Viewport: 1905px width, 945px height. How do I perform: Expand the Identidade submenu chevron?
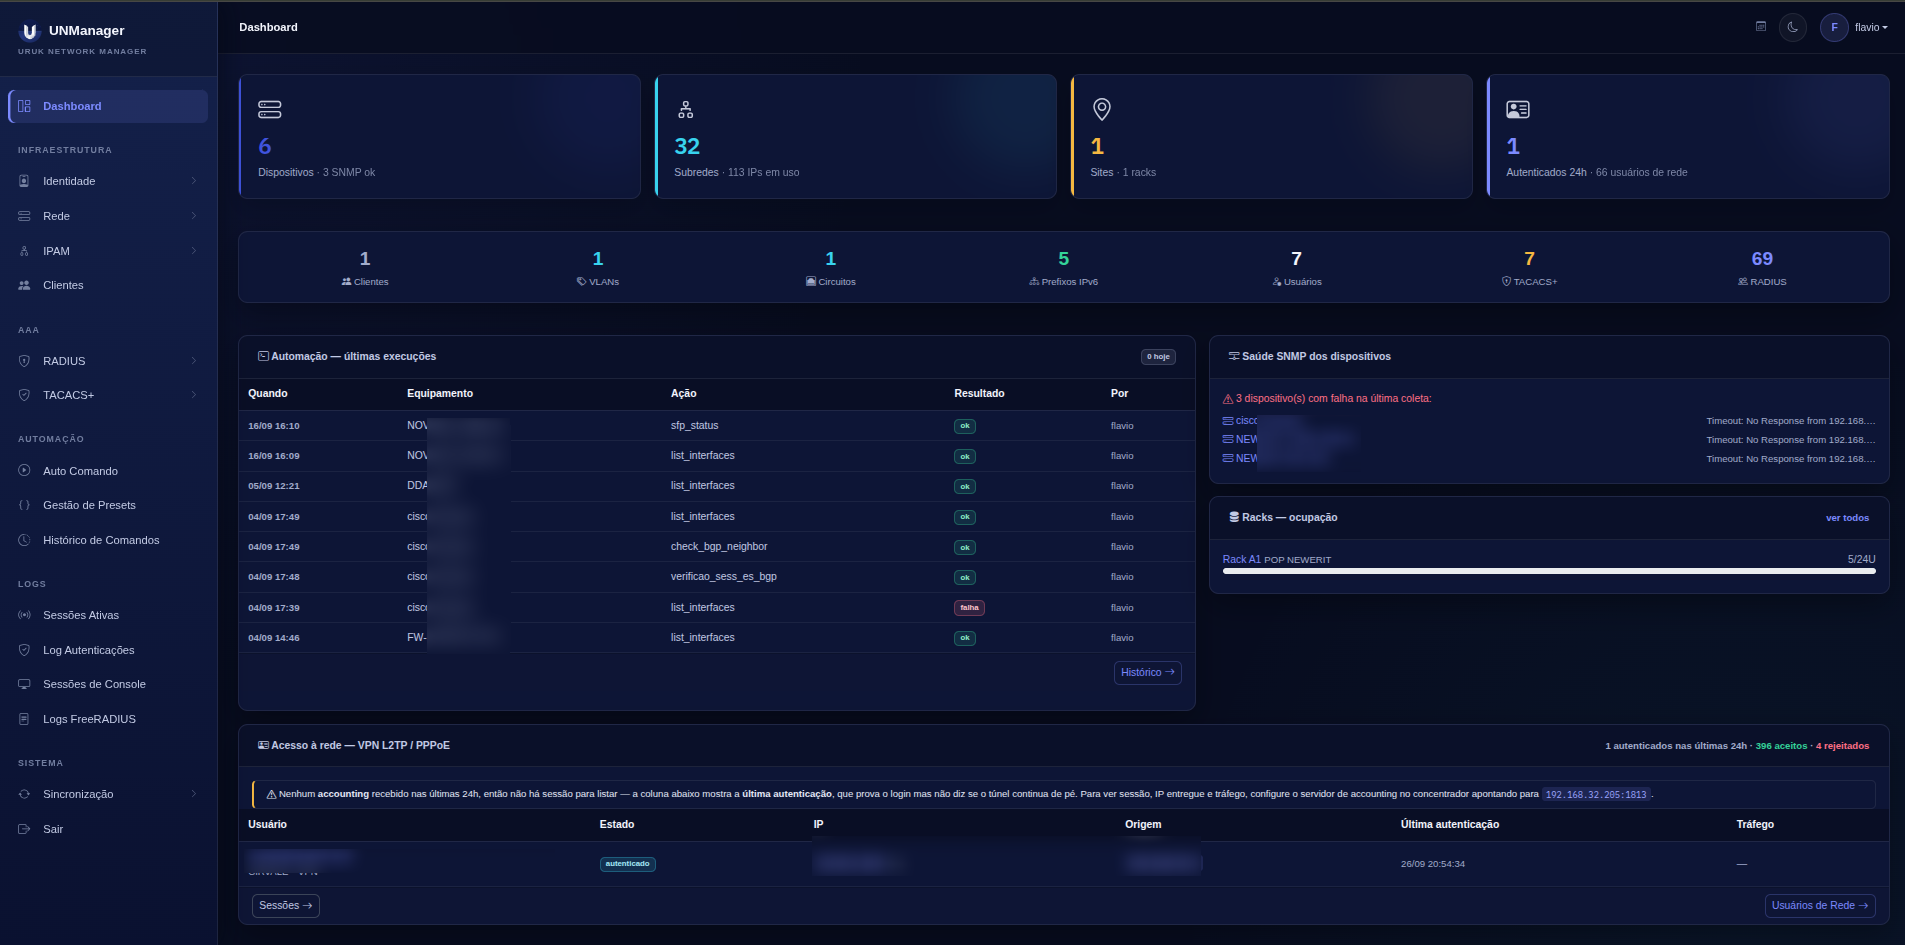[194, 181]
